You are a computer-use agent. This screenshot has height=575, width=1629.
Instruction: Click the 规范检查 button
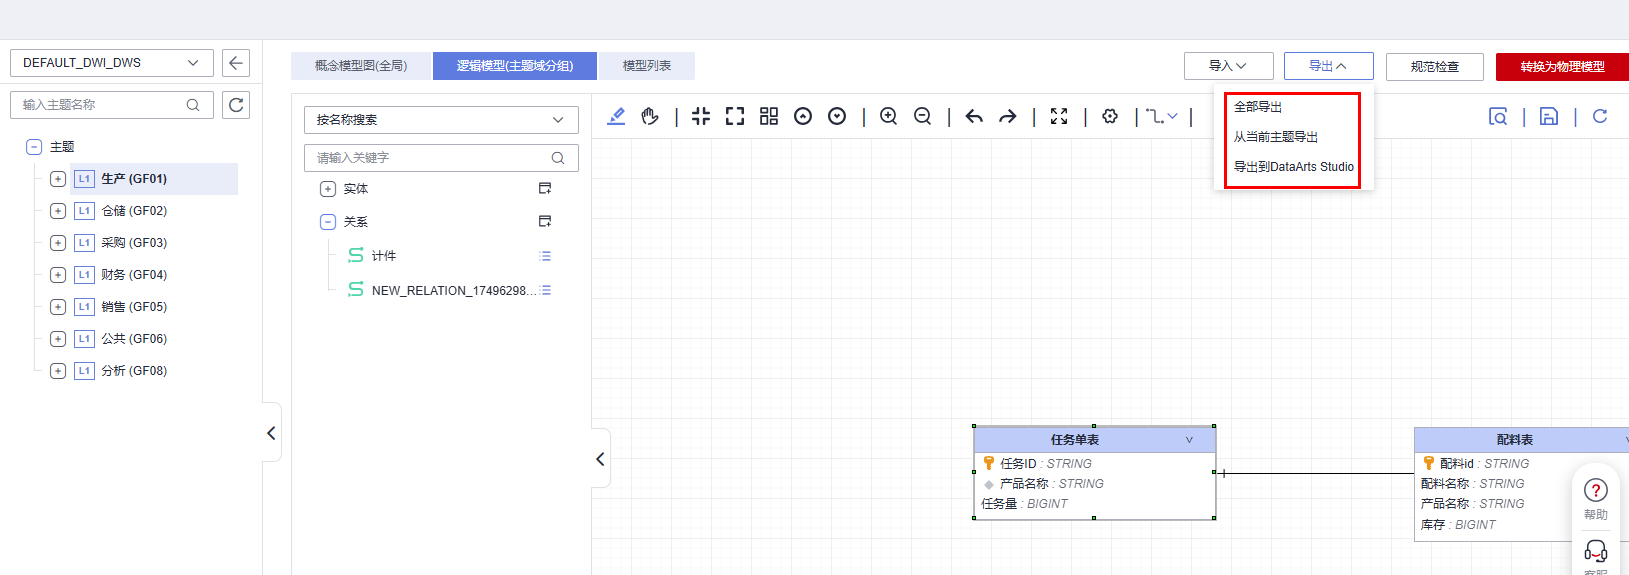tap(1435, 67)
